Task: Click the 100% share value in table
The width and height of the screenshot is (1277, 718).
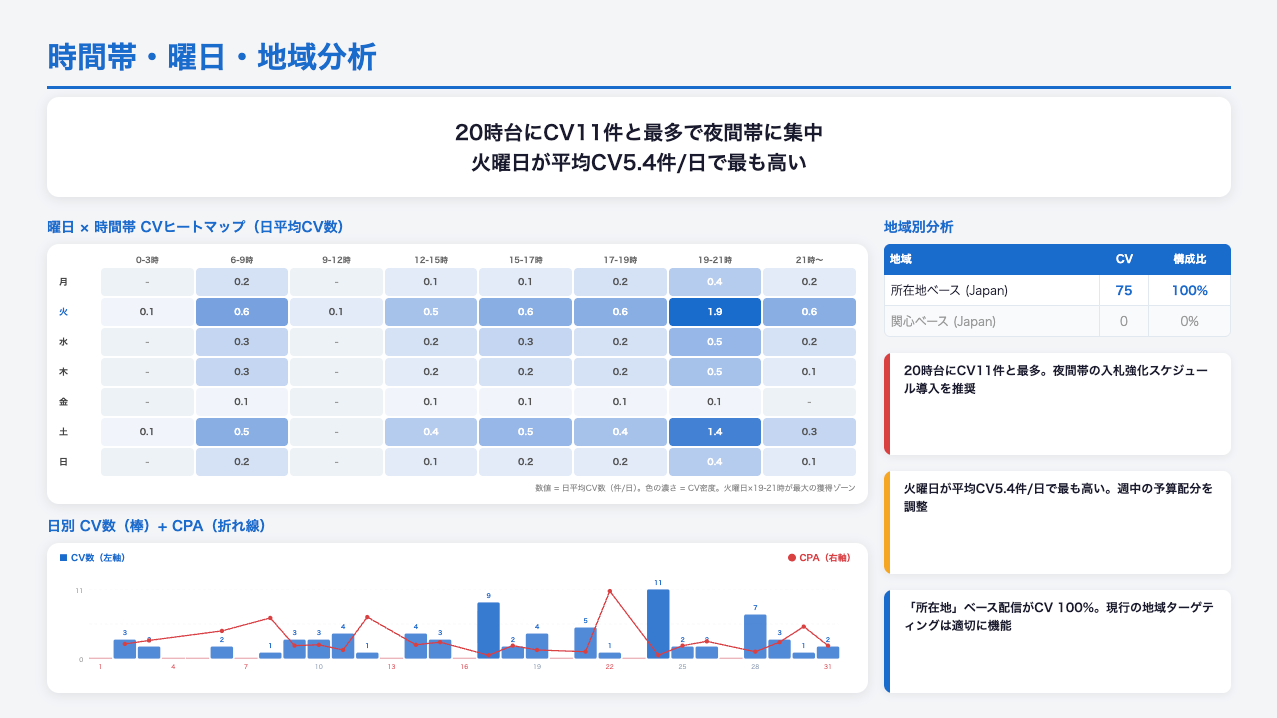Action: (x=1189, y=290)
